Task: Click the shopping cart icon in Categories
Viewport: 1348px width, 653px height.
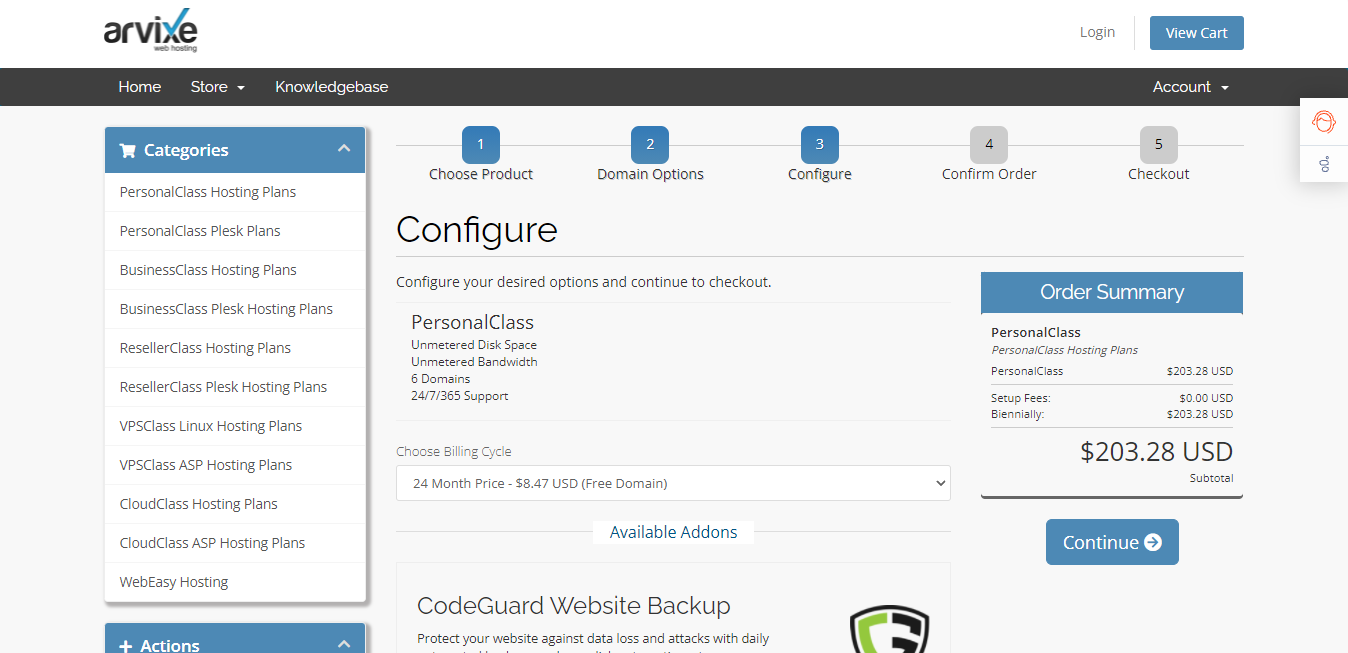Action: (x=127, y=150)
